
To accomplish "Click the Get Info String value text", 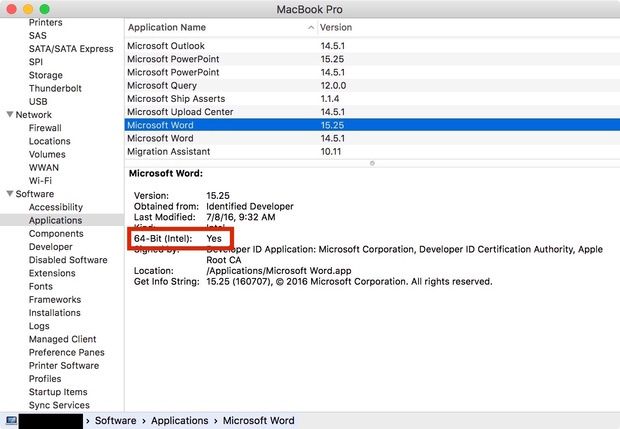I will coord(349,282).
